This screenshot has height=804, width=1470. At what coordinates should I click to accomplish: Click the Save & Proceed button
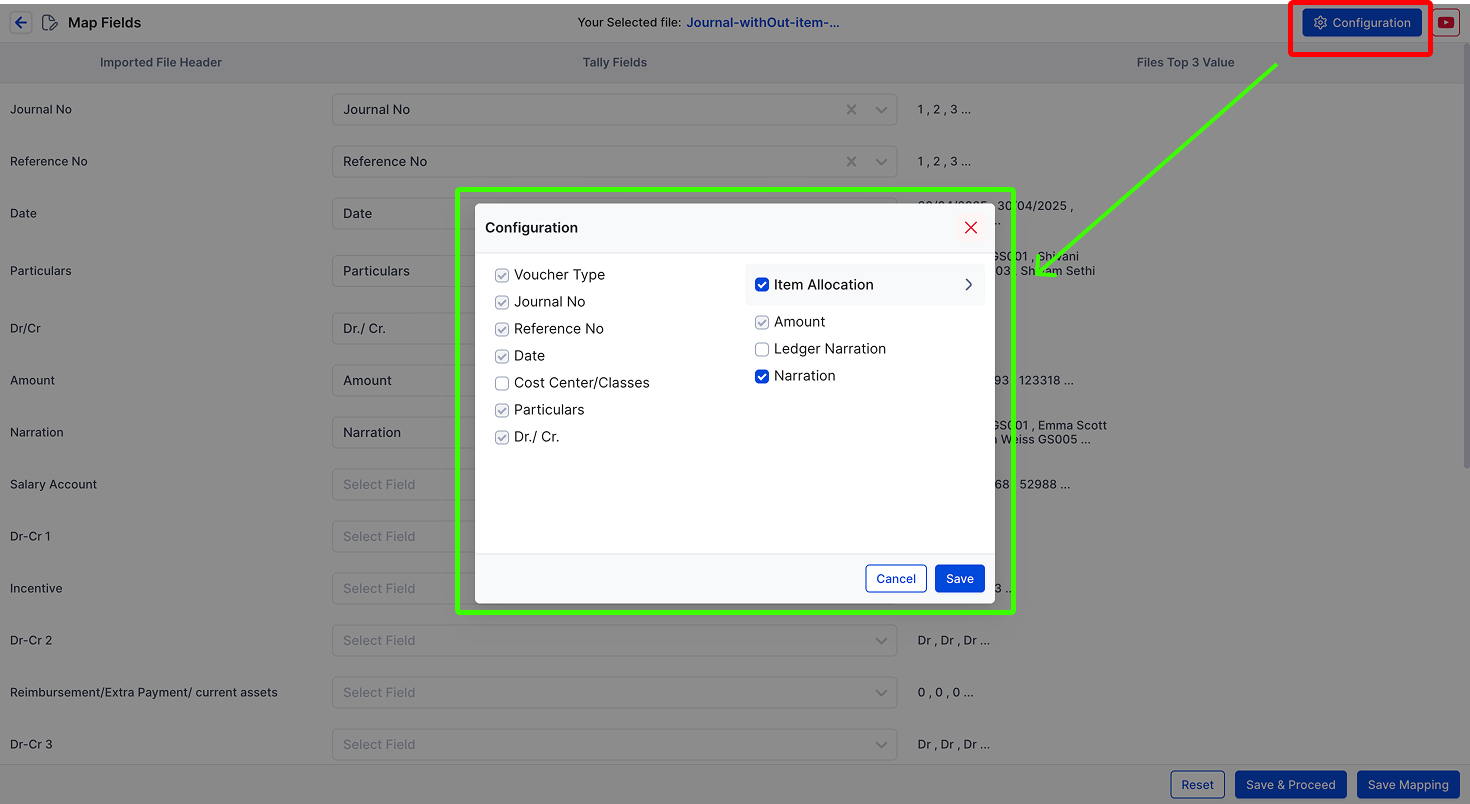[1291, 784]
